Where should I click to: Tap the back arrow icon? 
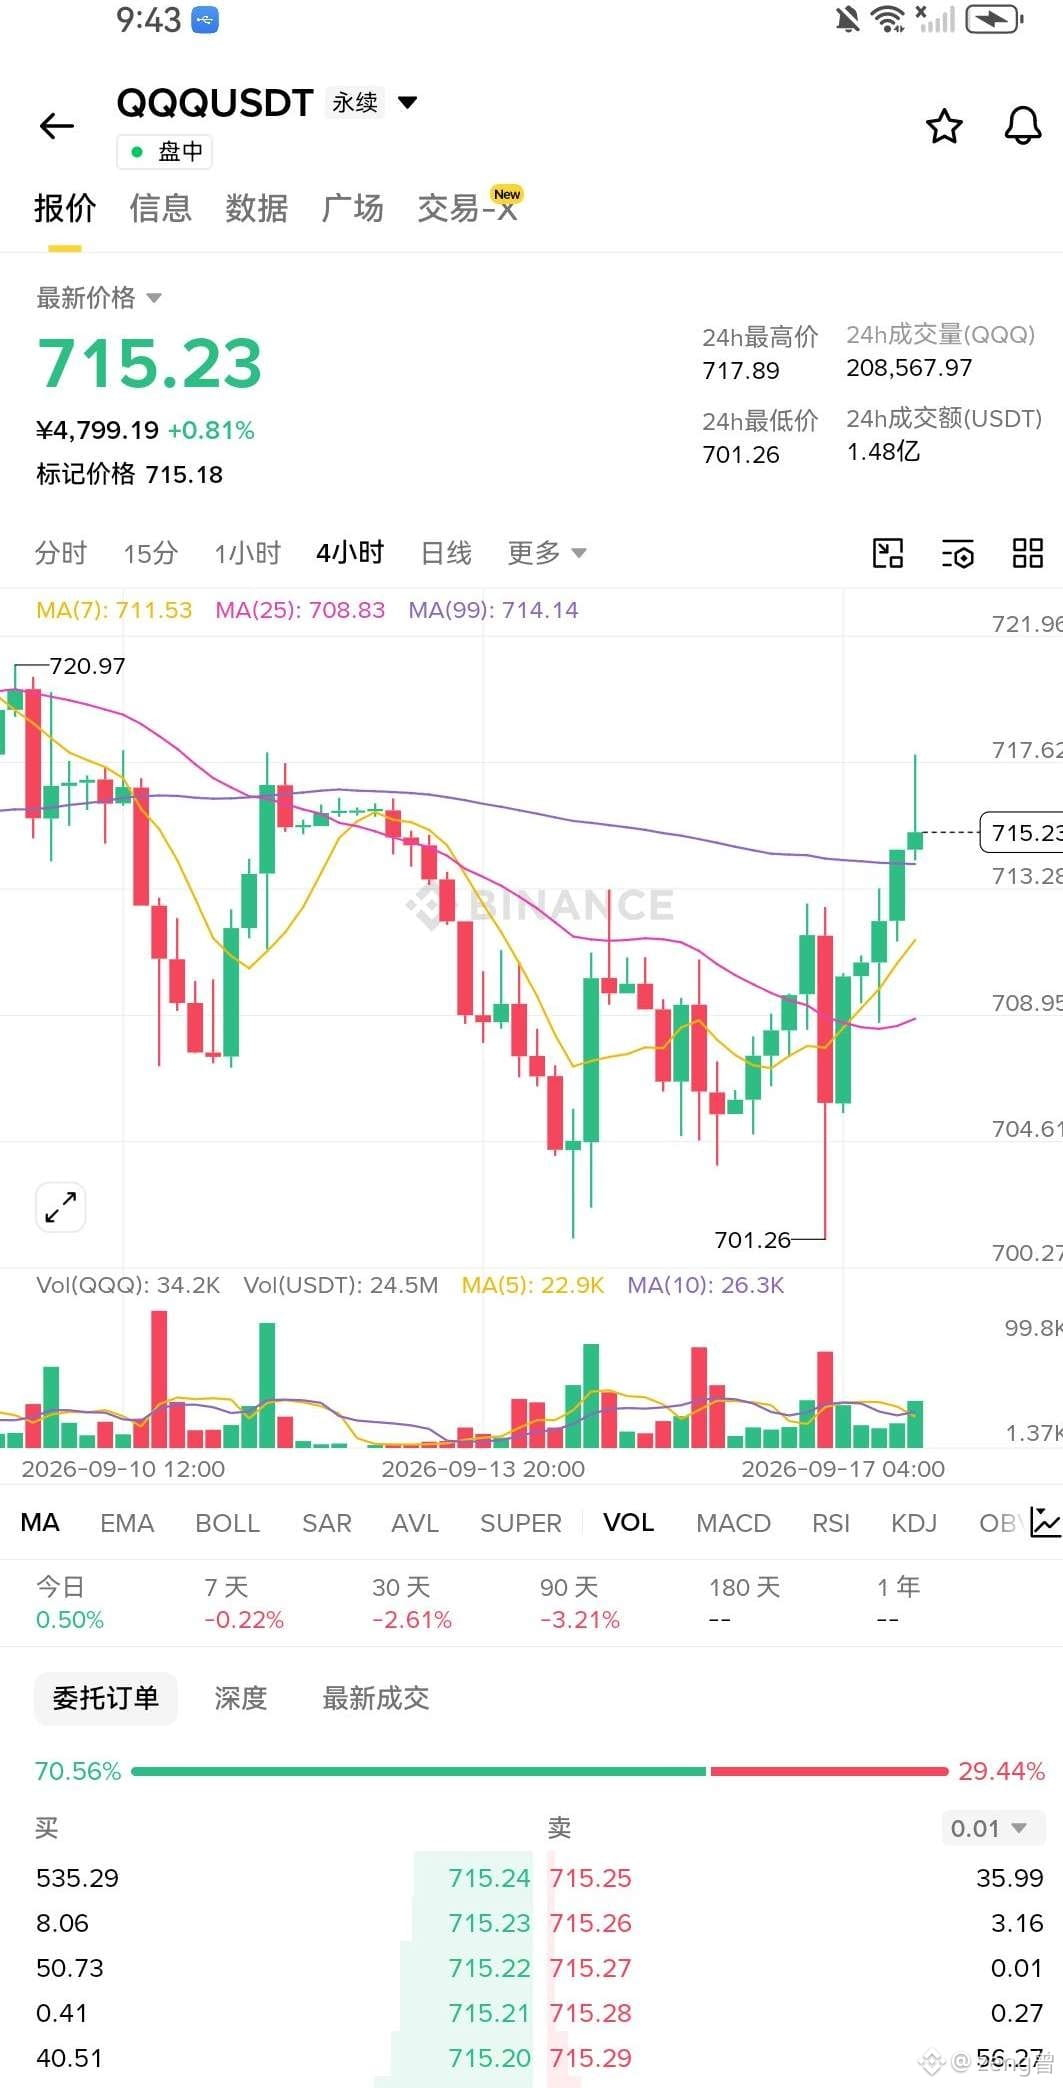[x=57, y=126]
